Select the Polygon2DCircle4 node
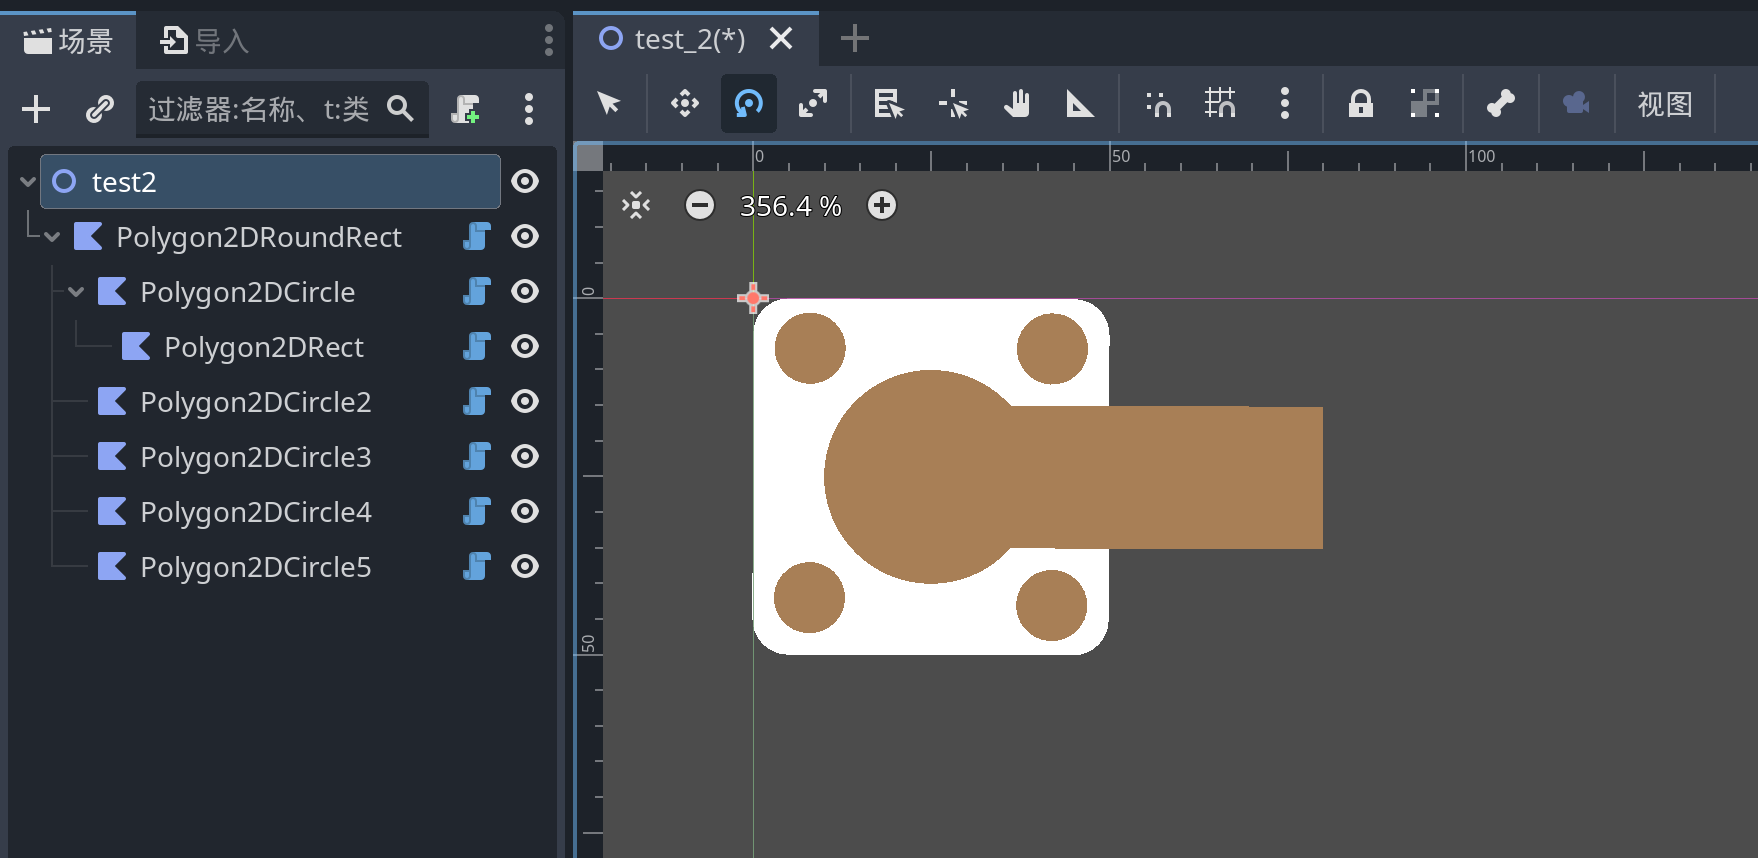 (x=256, y=512)
